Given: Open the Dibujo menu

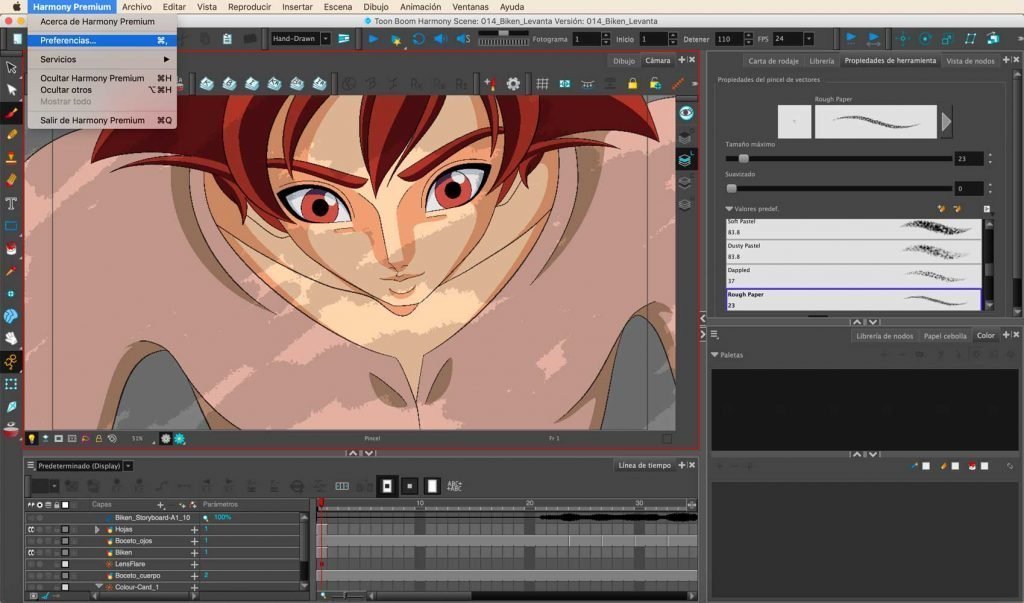Looking at the screenshot, I should (x=376, y=7).
